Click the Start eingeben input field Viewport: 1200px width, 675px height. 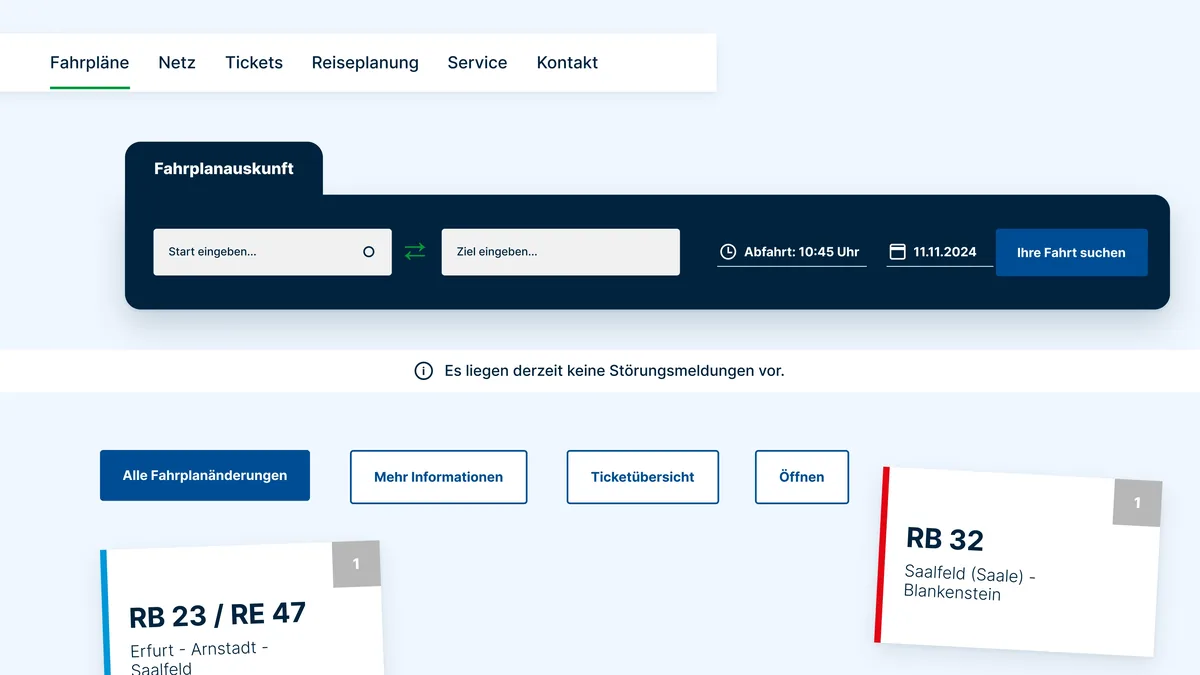pyautogui.click(x=272, y=252)
